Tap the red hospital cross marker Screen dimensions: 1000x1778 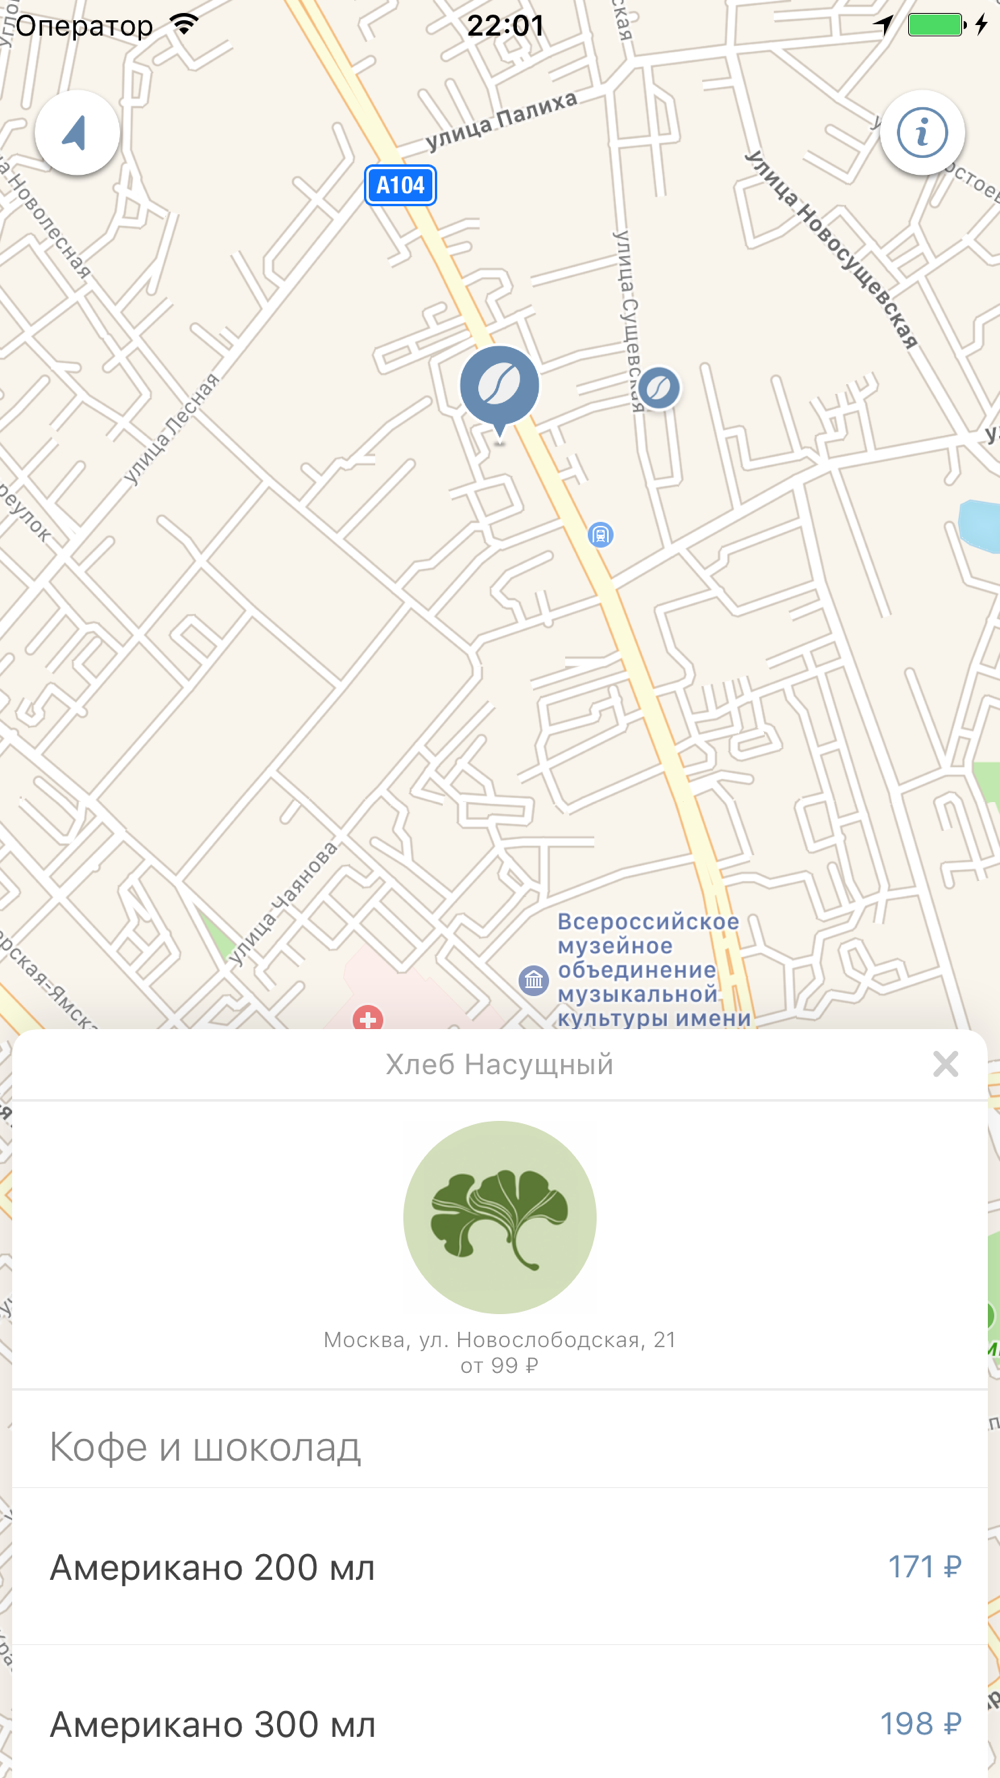pos(368,1018)
